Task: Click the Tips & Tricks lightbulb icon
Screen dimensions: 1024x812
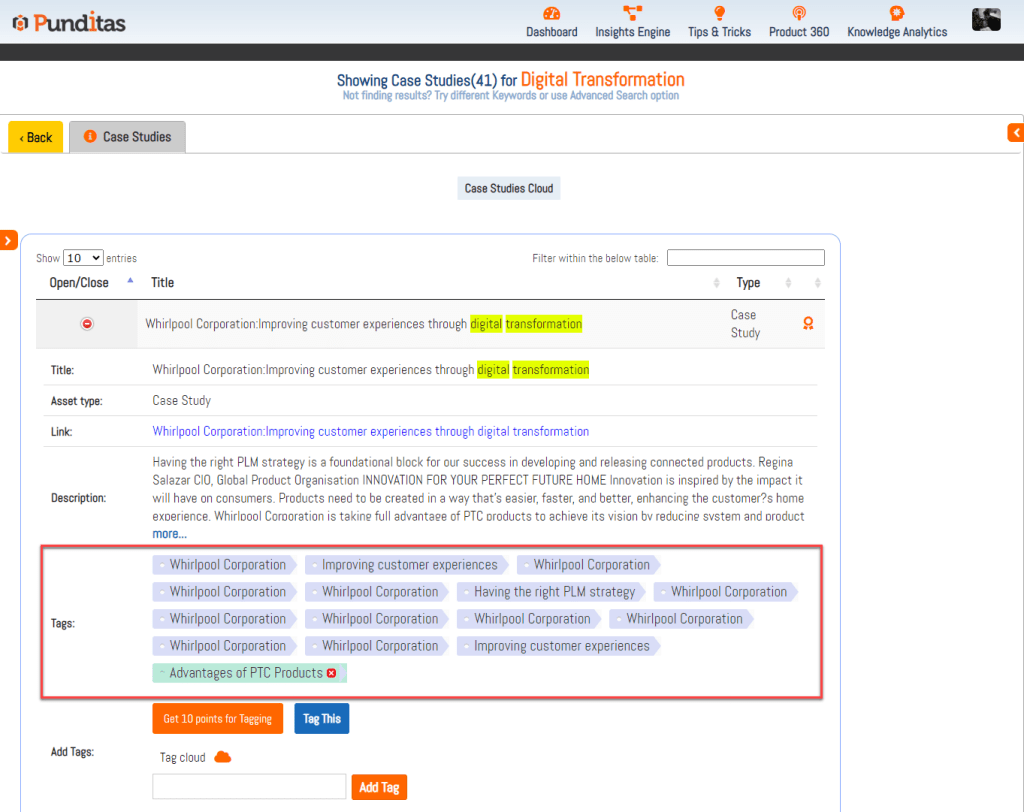Action: (719, 14)
